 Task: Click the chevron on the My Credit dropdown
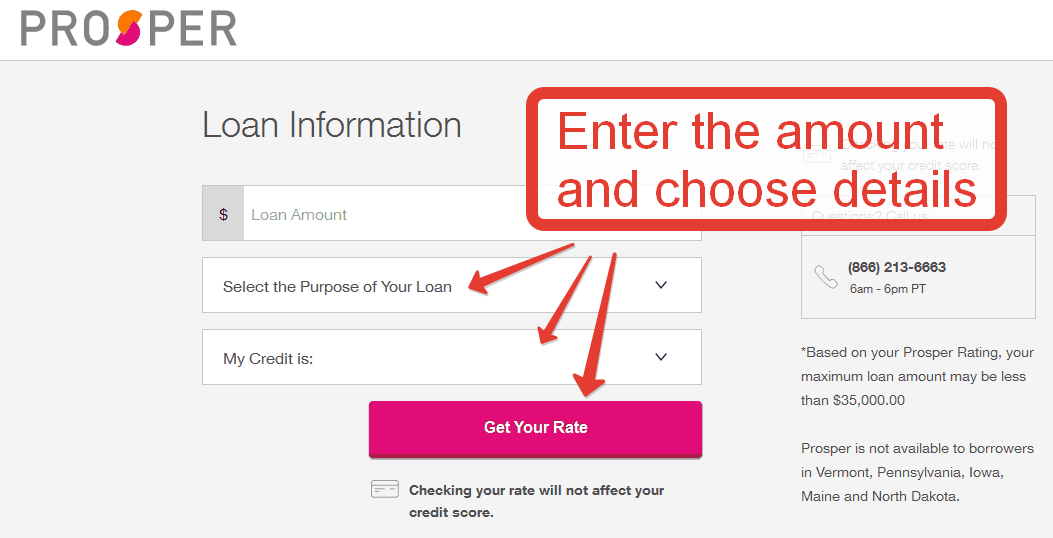tap(661, 357)
